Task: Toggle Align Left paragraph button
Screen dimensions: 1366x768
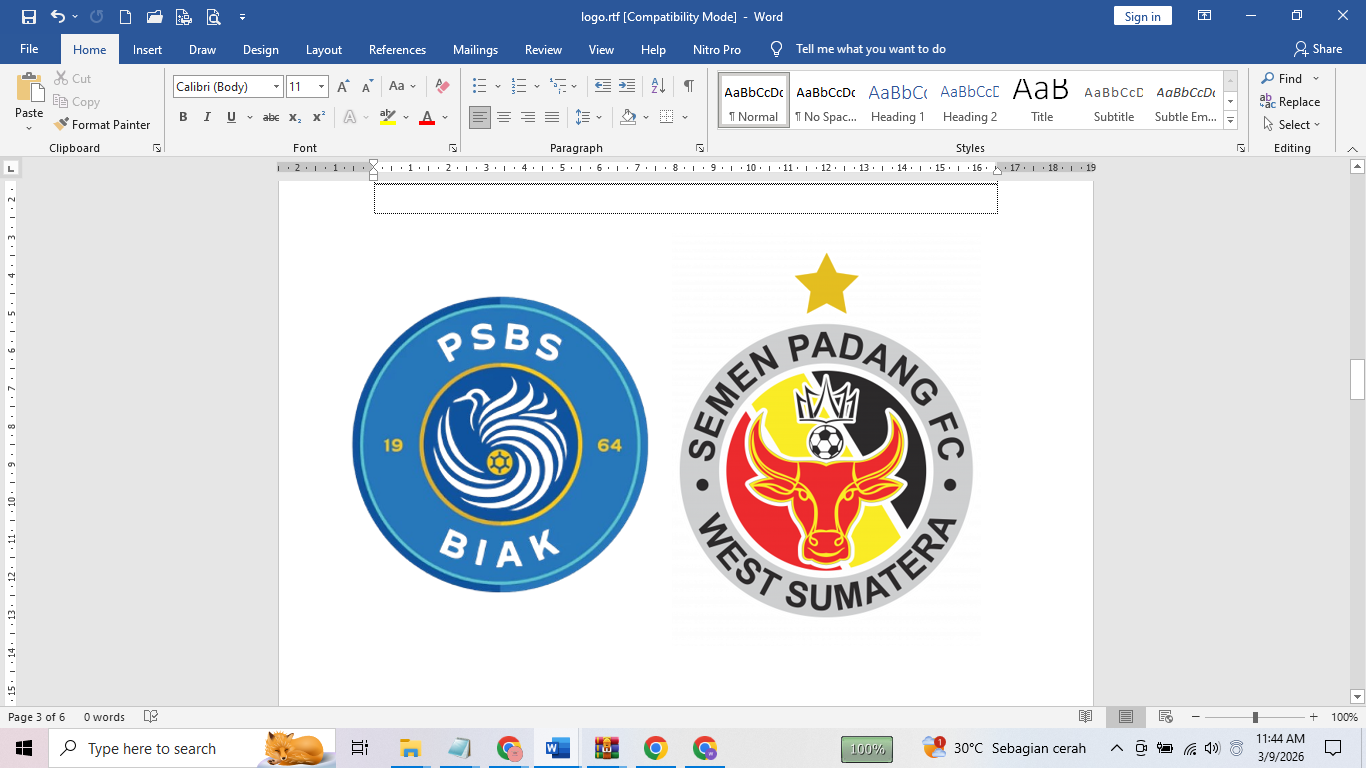Action: click(x=480, y=117)
